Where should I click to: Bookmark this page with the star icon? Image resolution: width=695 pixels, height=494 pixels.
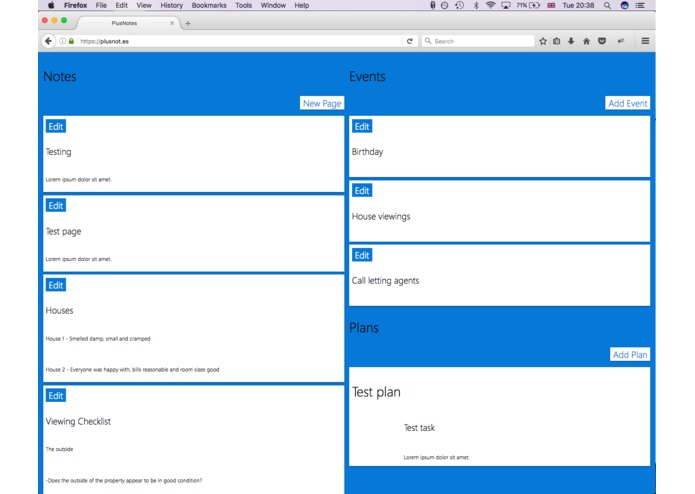(543, 41)
